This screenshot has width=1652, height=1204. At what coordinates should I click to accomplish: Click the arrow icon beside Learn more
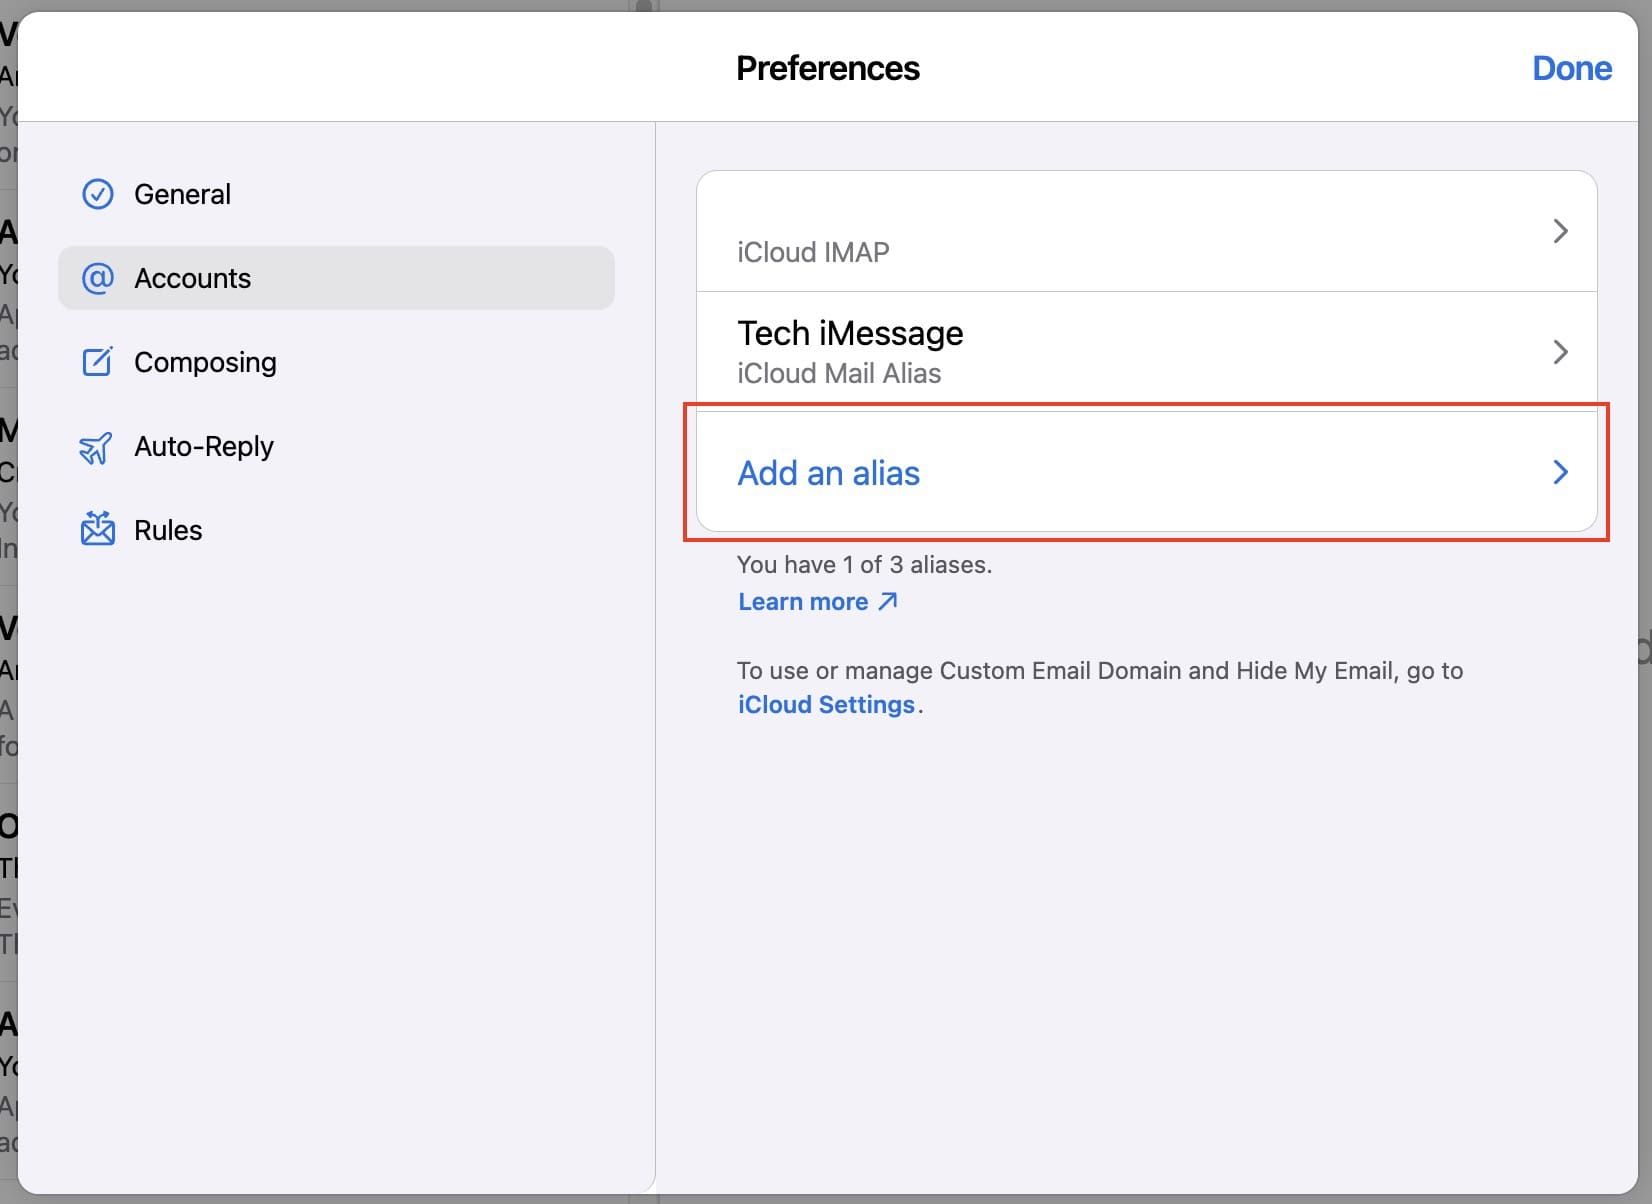(887, 601)
